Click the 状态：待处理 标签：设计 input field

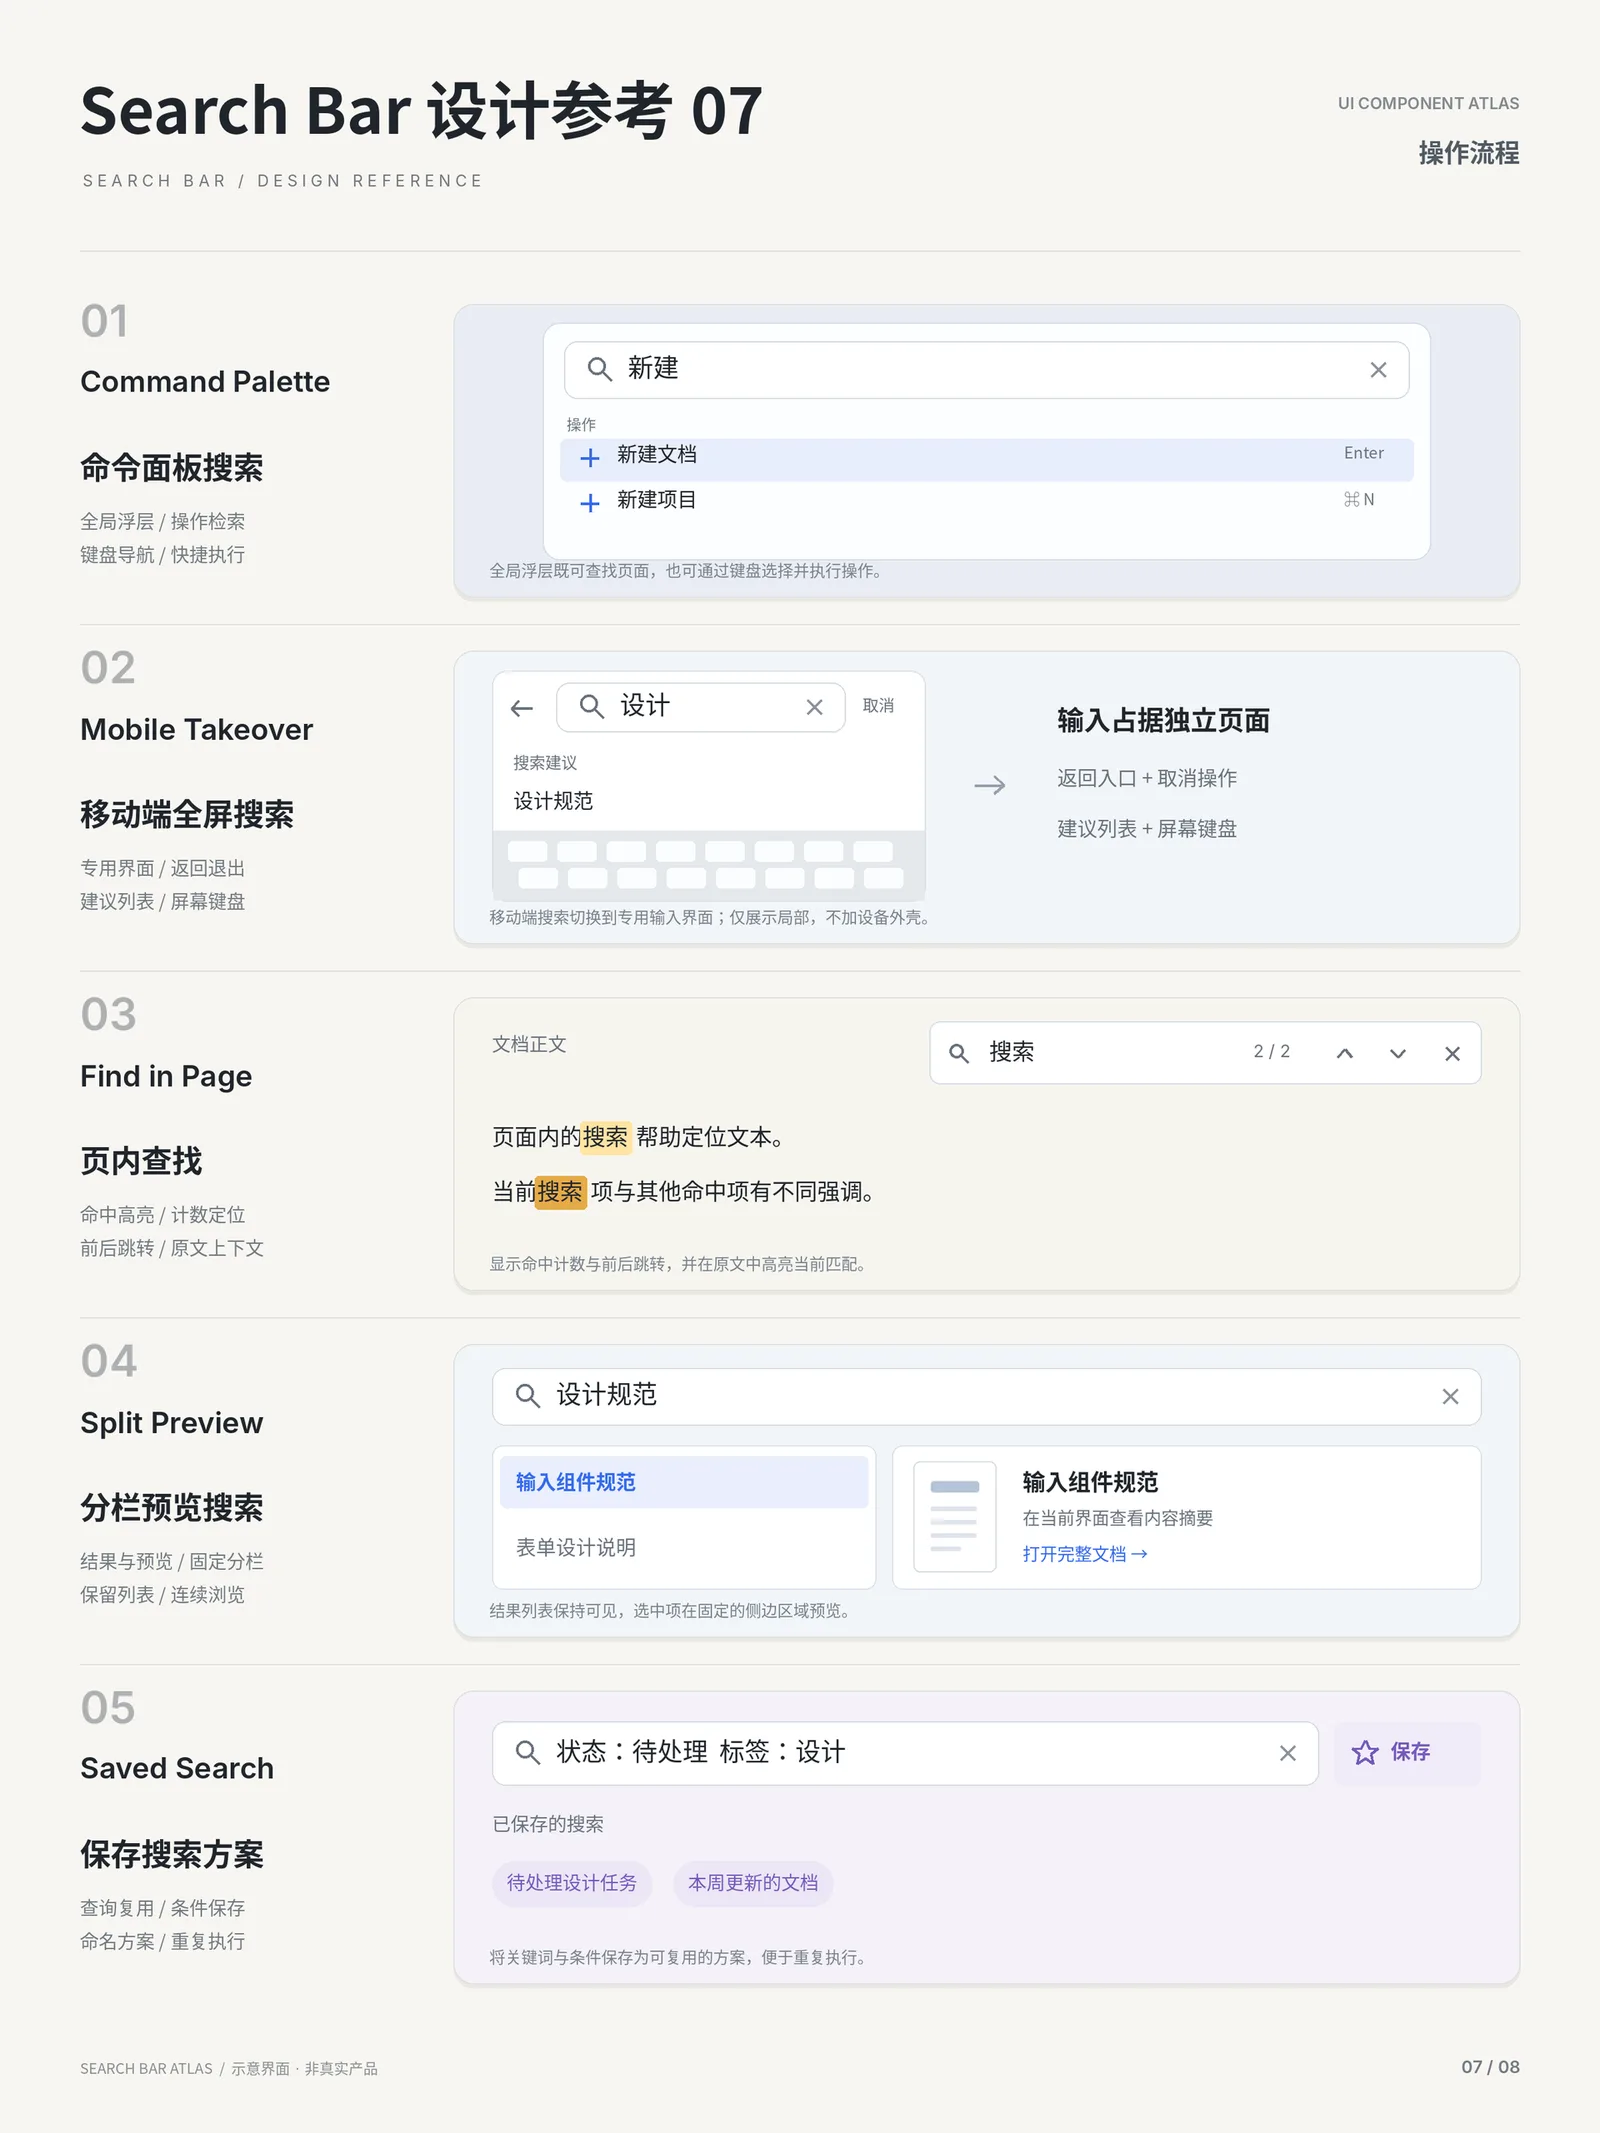pos(905,1753)
